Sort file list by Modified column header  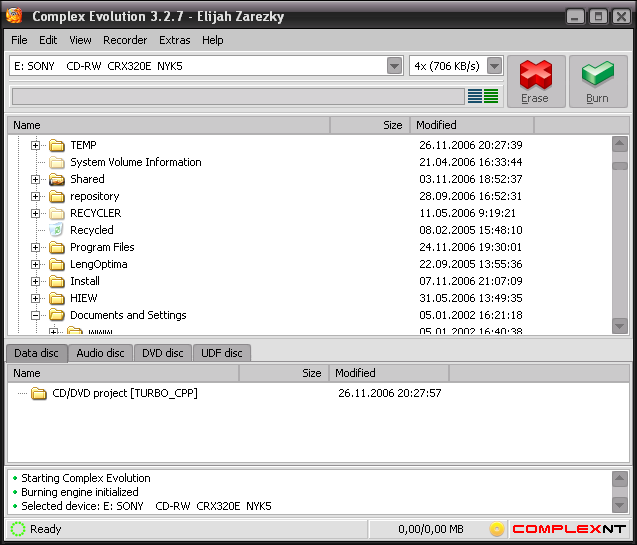[x=470, y=125]
